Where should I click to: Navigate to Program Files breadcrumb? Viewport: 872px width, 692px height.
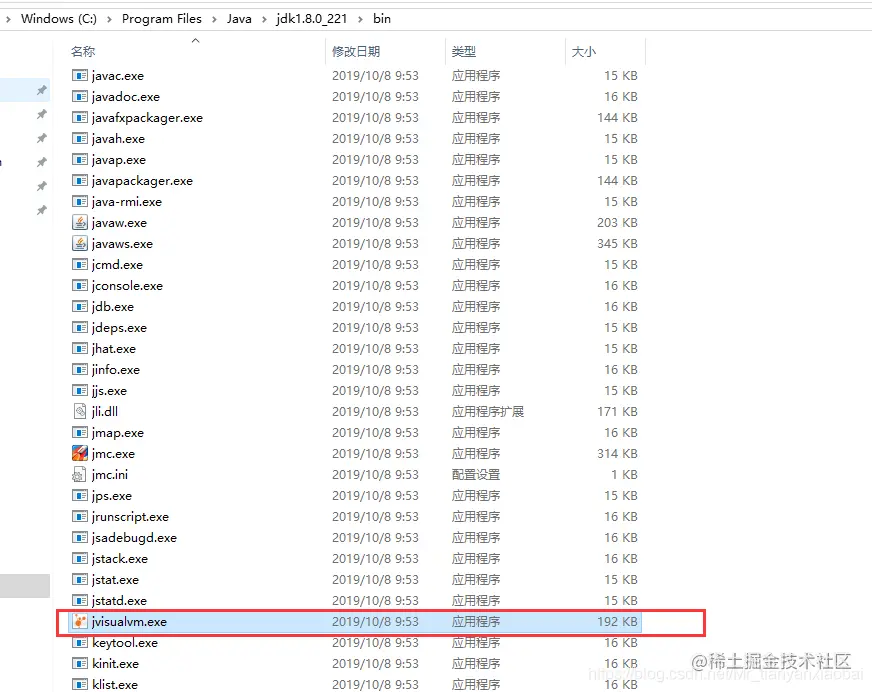[x=162, y=19]
